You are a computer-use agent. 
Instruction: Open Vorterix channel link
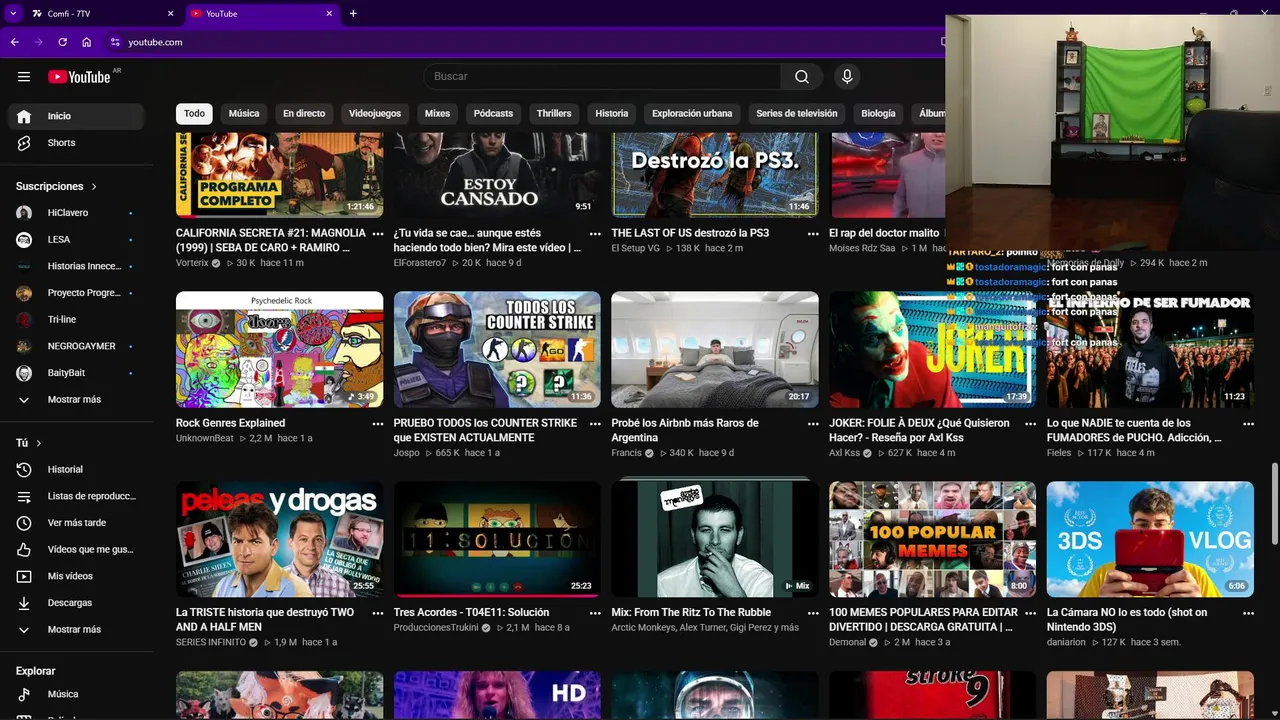(x=192, y=263)
